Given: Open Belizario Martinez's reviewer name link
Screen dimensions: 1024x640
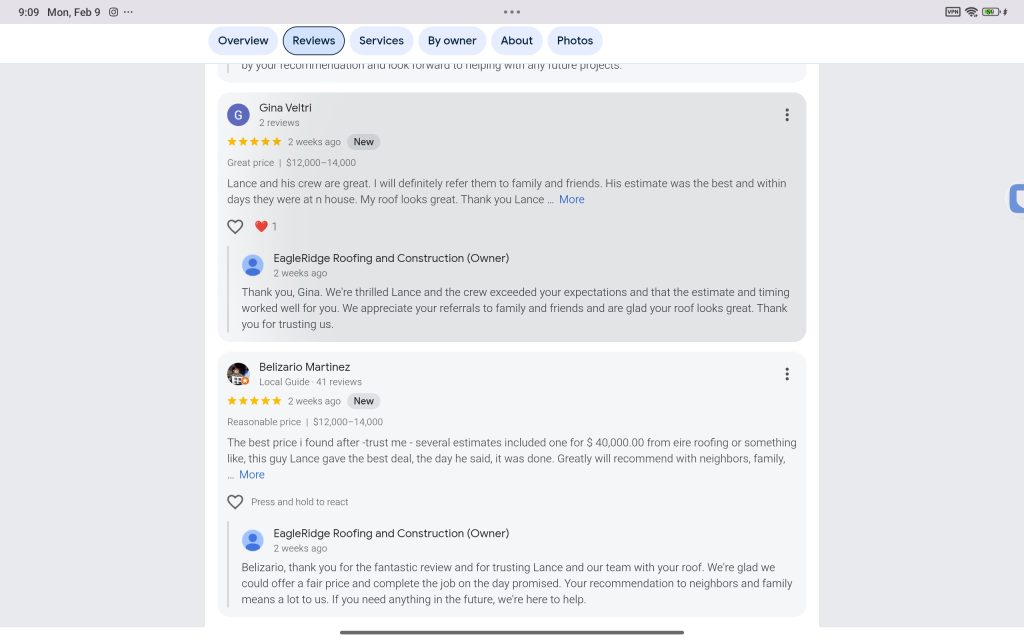Looking at the screenshot, I should click(304, 367).
